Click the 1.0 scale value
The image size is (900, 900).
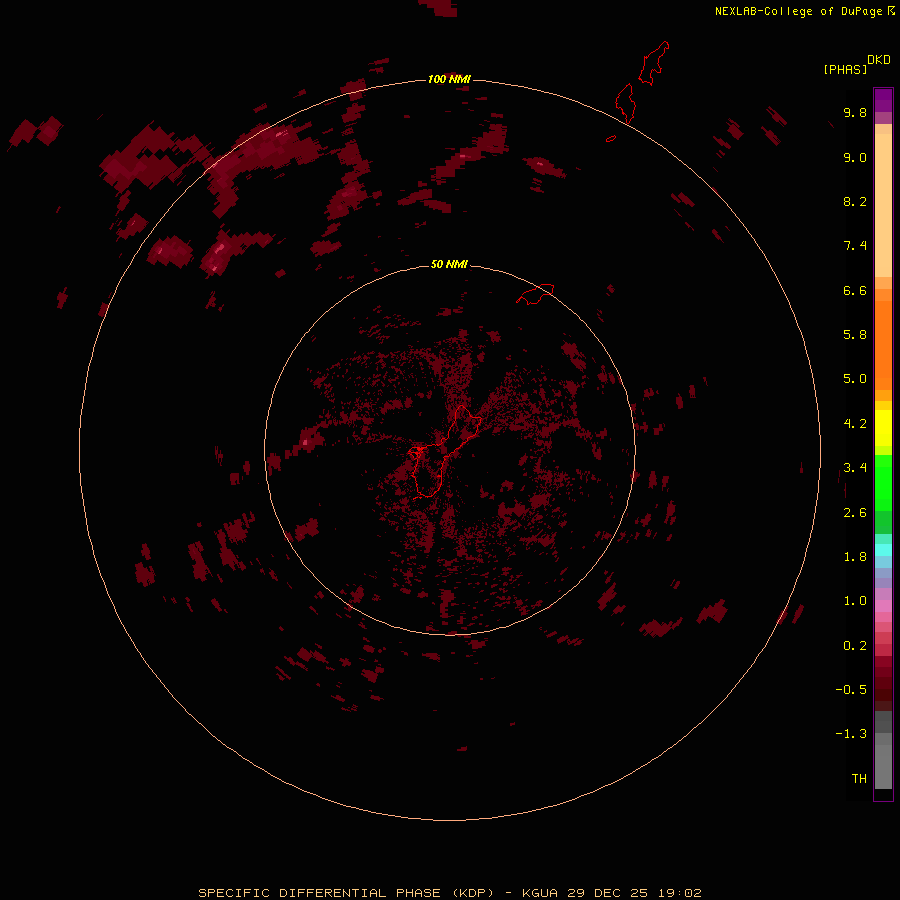pyautogui.click(x=855, y=601)
